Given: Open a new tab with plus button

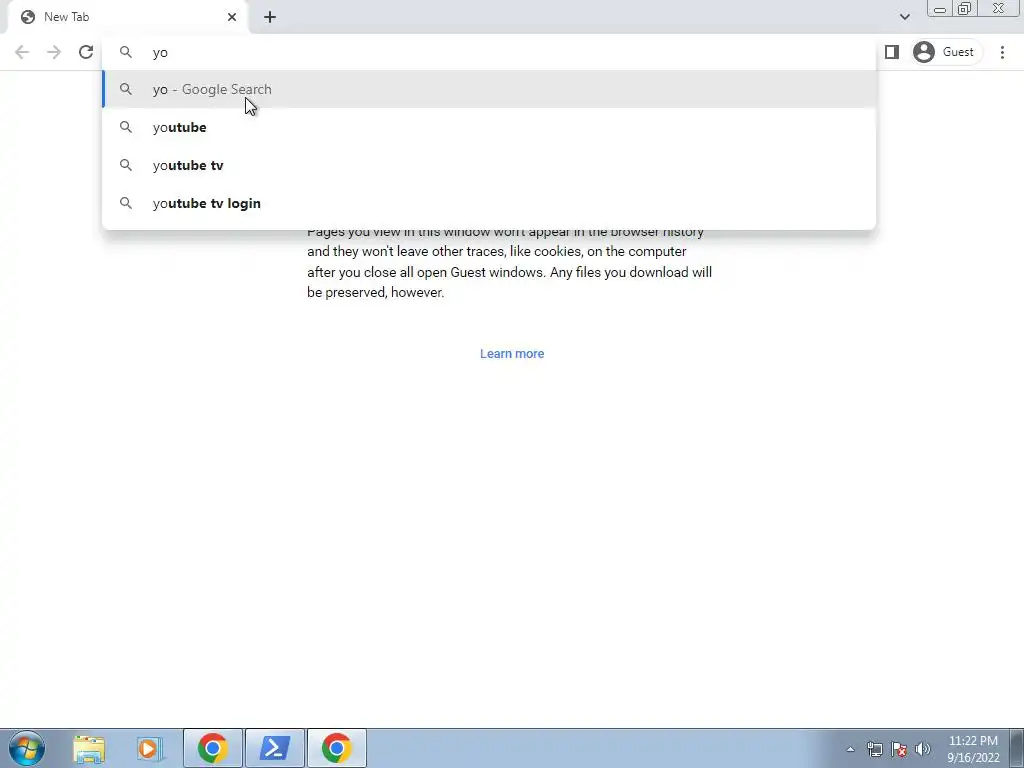Looking at the screenshot, I should (x=270, y=17).
